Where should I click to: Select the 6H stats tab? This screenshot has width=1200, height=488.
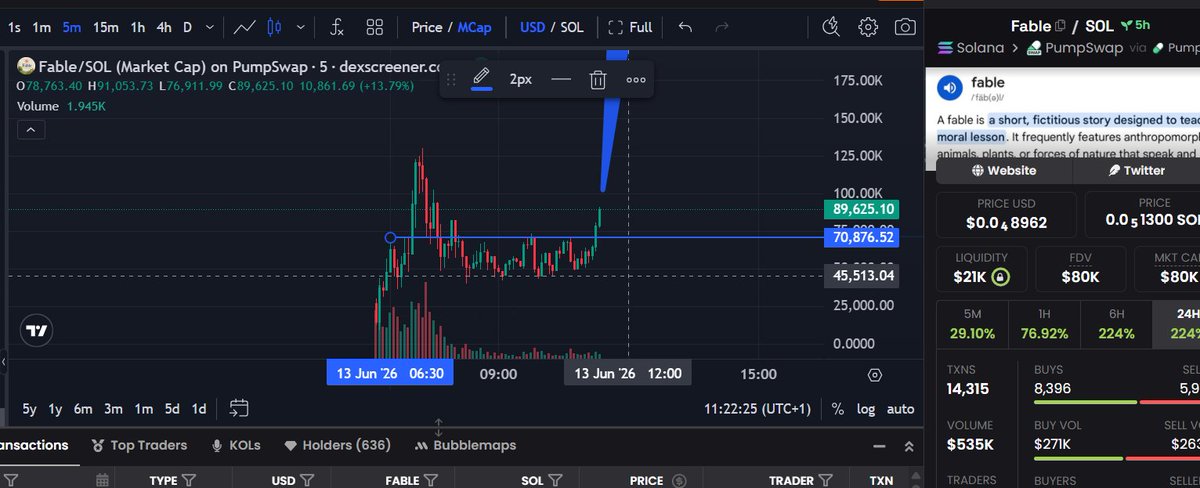pyautogui.click(x=1117, y=323)
